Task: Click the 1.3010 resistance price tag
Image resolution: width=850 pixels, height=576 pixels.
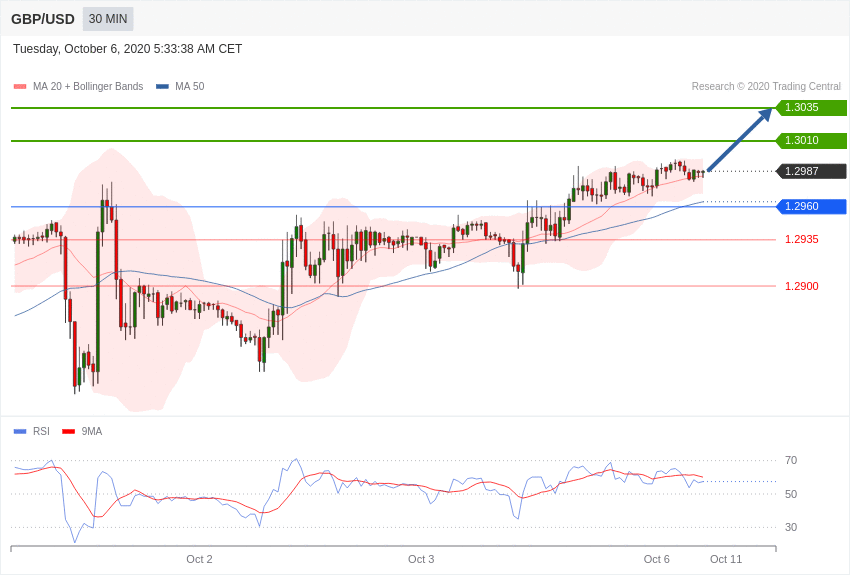Action: coord(812,140)
